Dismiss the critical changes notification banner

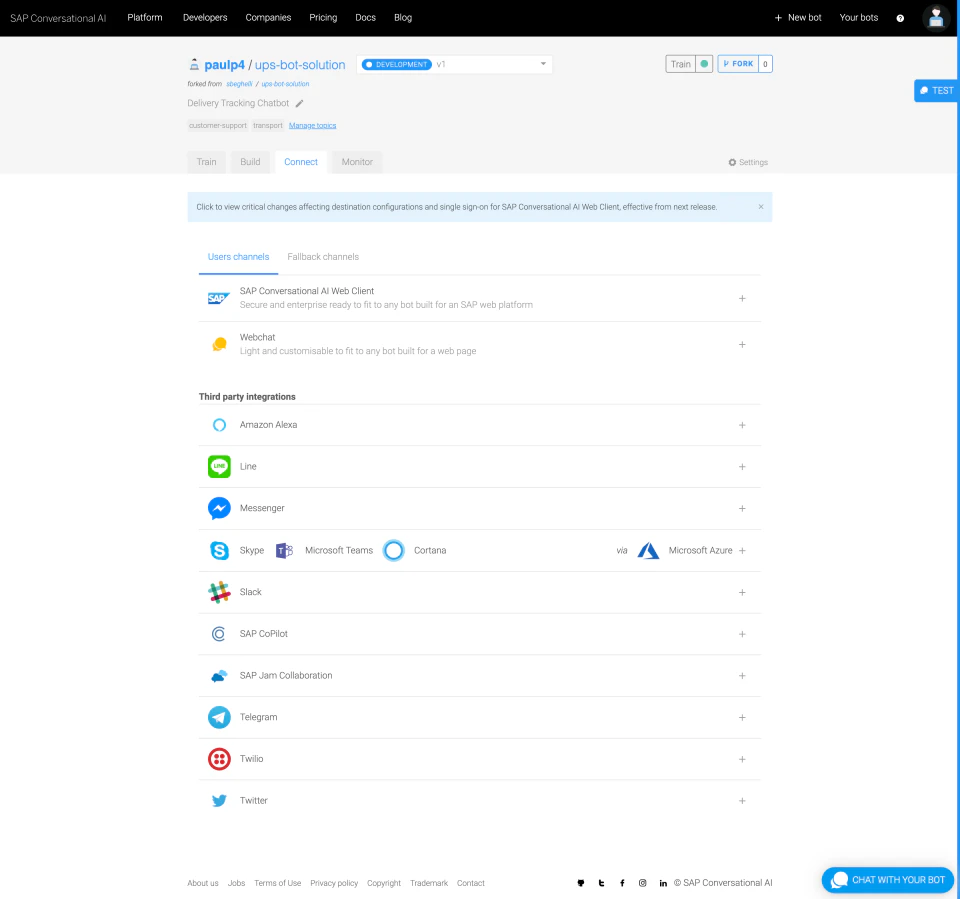(760, 206)
